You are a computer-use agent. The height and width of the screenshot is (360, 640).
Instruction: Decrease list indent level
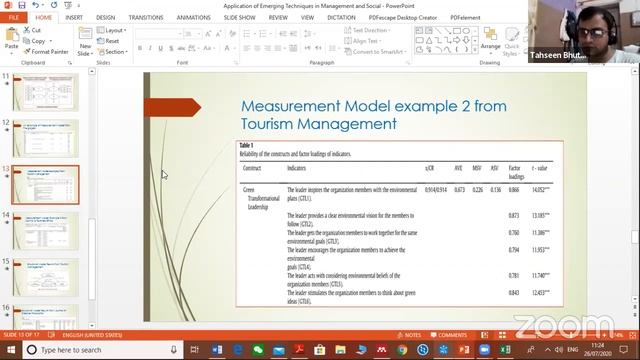(282, 34)
